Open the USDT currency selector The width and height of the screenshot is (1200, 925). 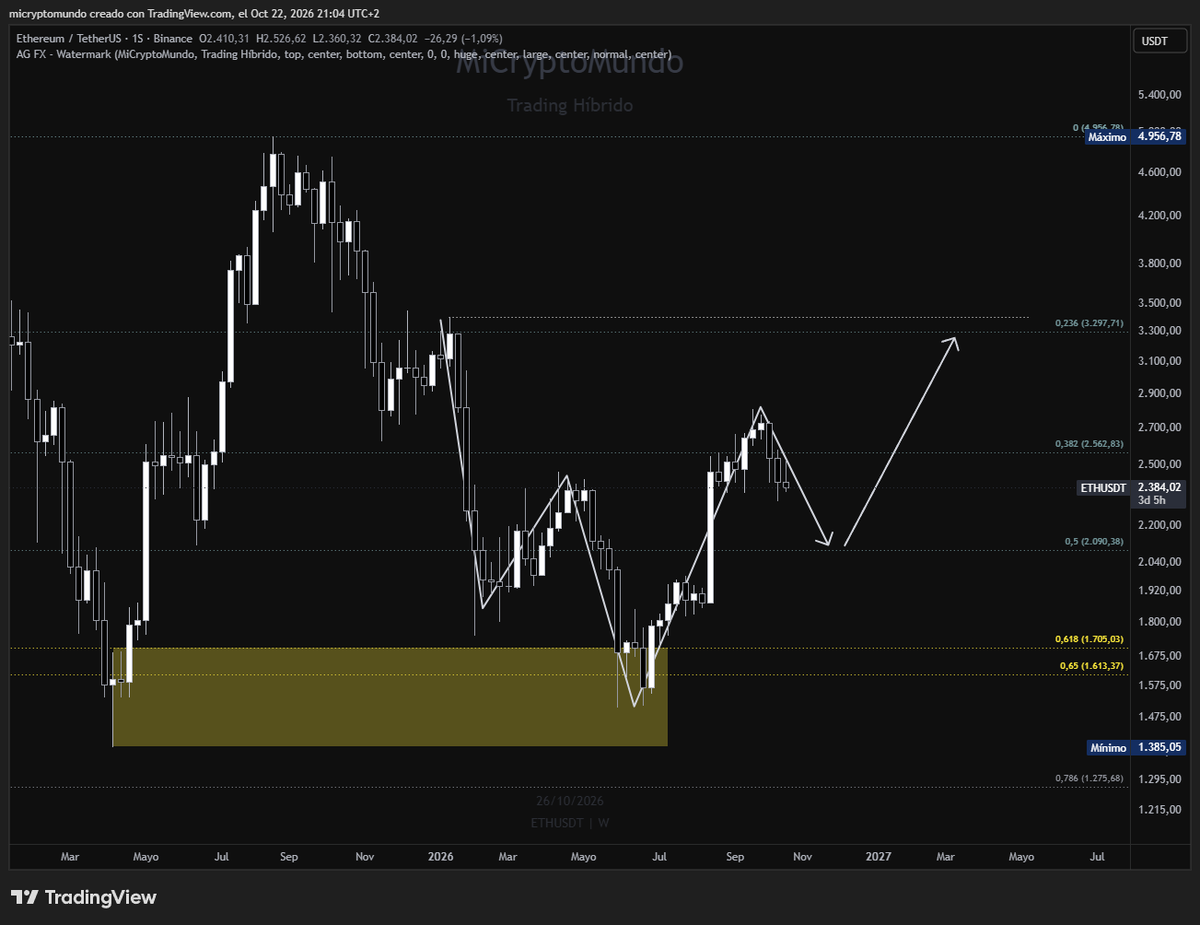(1161, 40)
